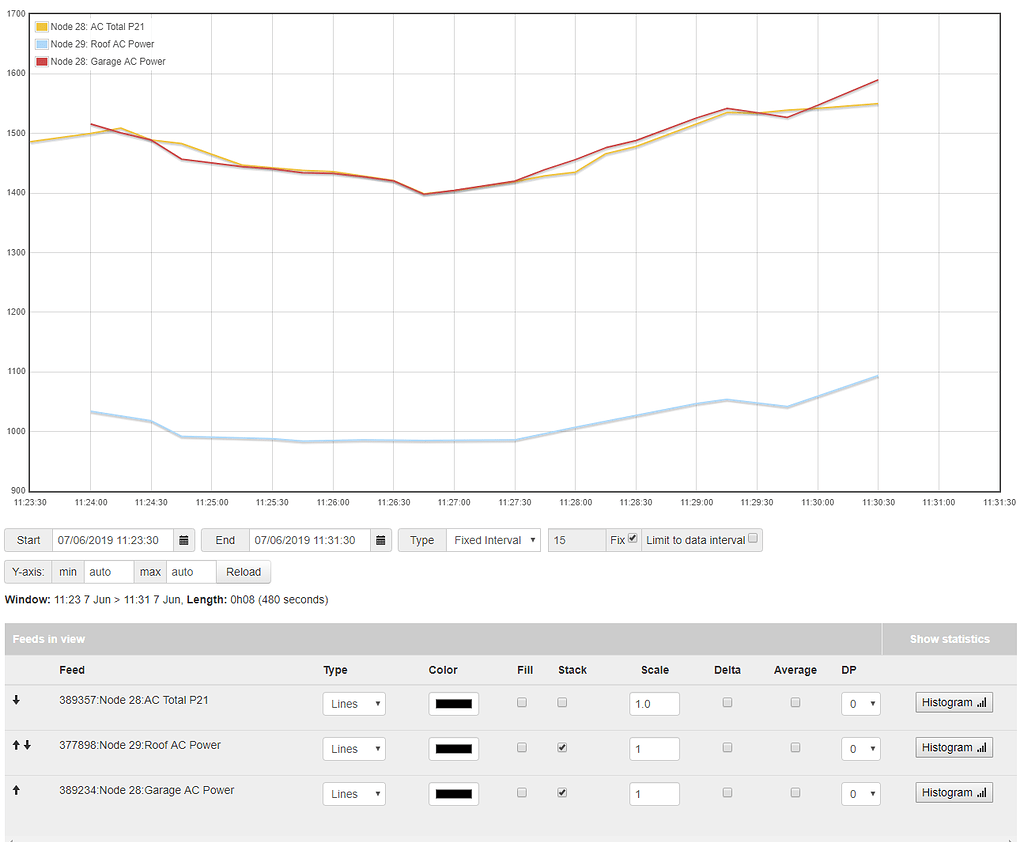Disable Stack for Roof AC Power feed

[x=562, y=748]
